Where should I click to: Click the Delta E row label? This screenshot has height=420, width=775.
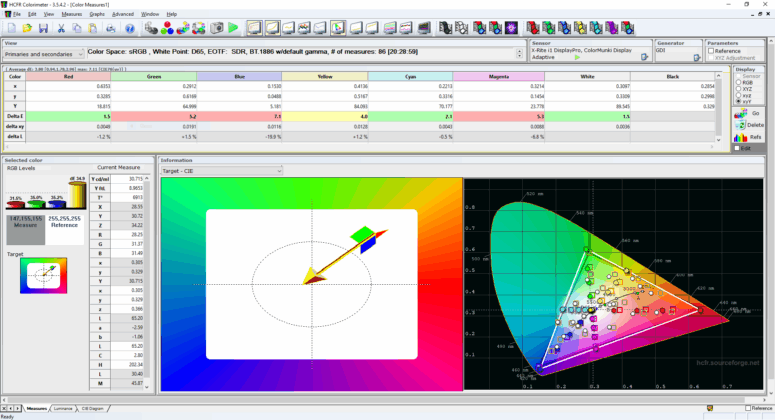pos(15,116)
